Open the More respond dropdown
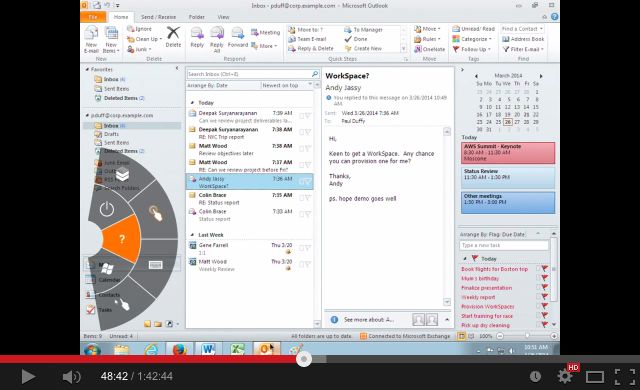Image resolution: width=640 pixels, height=390 pixels. click(264, 46)
